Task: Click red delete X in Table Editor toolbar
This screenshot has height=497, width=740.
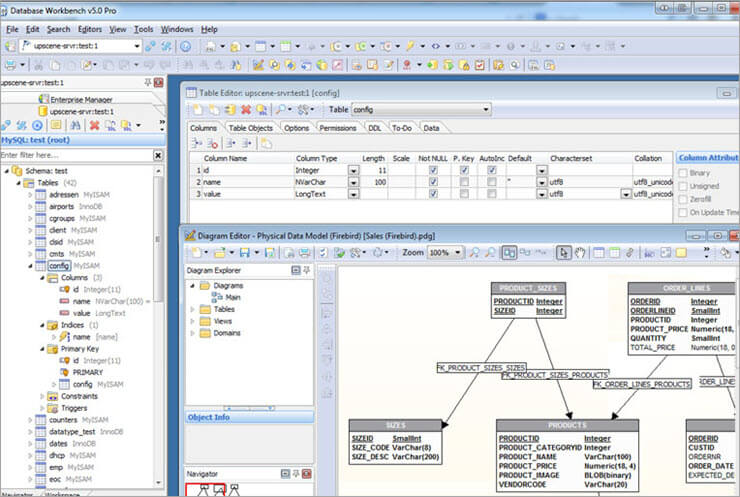Action: [x=246, y=110]
